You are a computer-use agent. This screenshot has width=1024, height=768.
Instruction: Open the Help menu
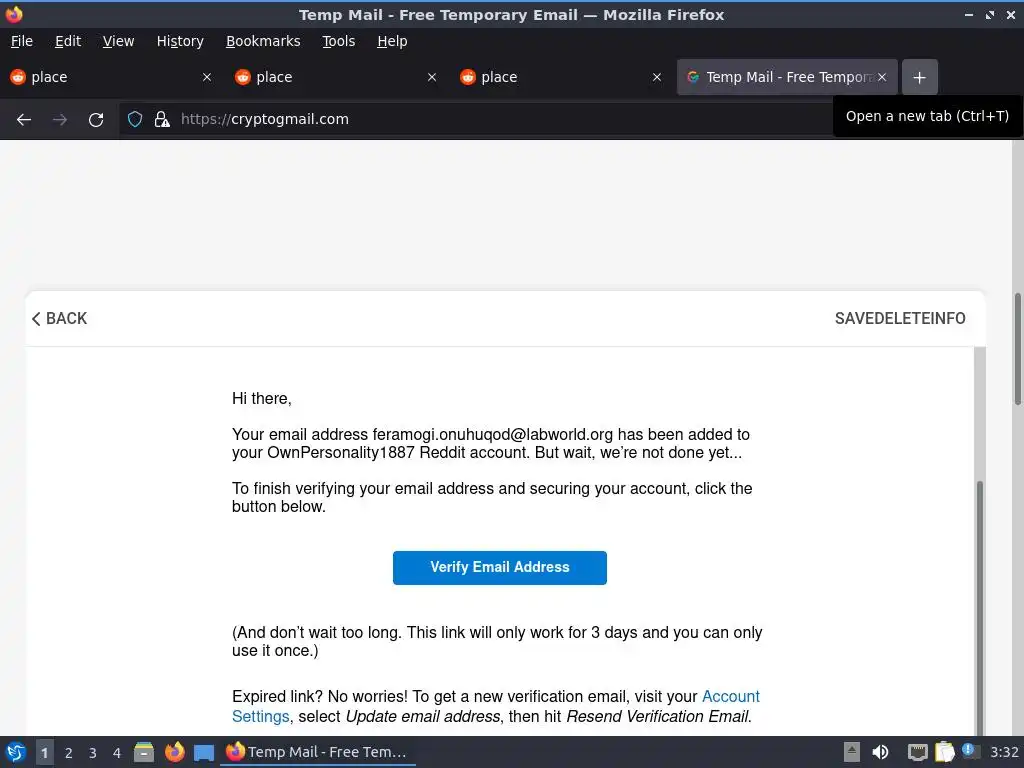[392, 41]
